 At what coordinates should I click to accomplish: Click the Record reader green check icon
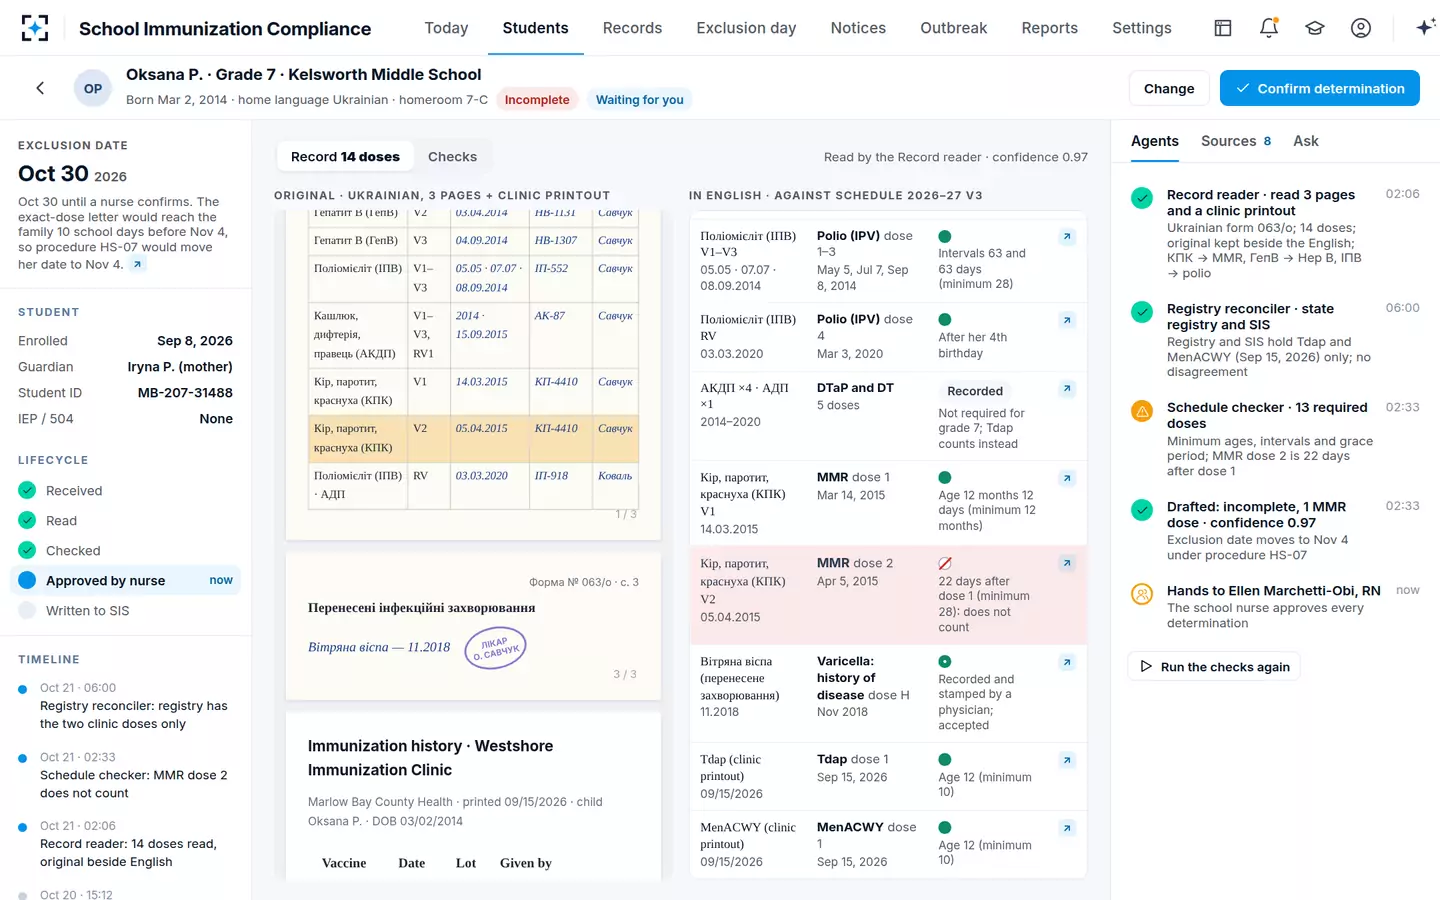tap(1142, 198)
